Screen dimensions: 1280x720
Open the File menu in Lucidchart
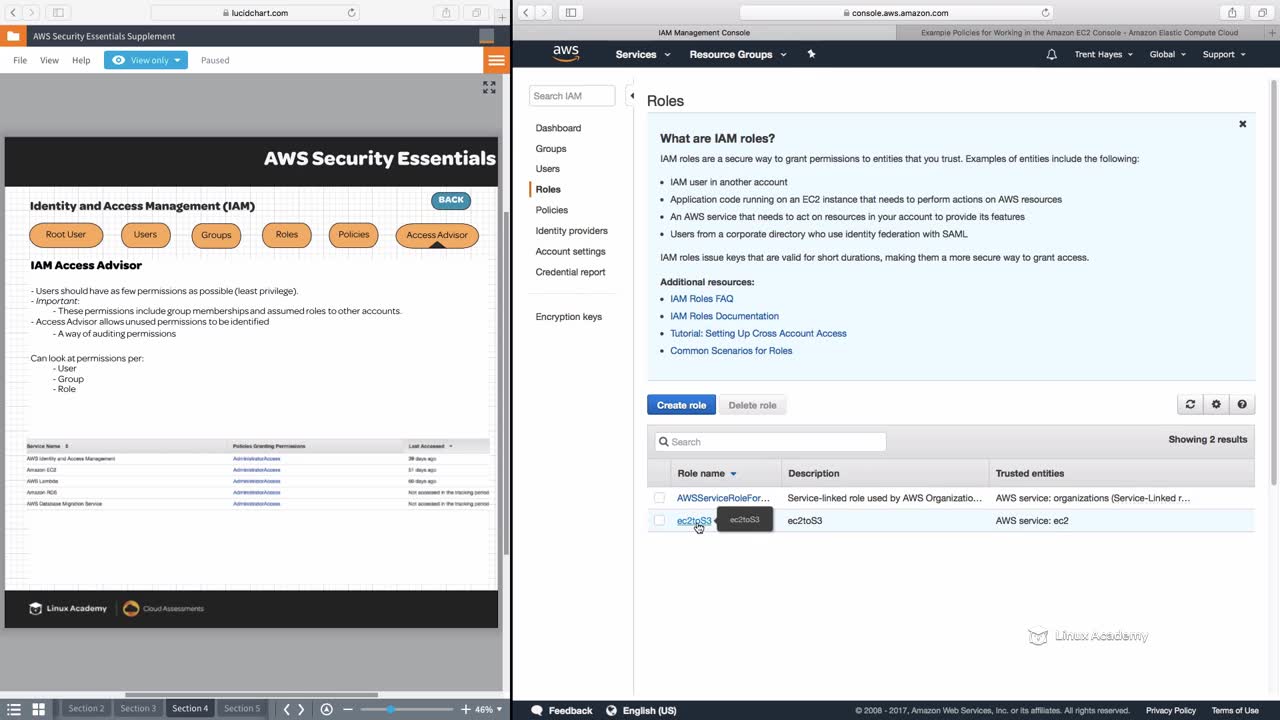pyautogui.click(x=20, y=60)
